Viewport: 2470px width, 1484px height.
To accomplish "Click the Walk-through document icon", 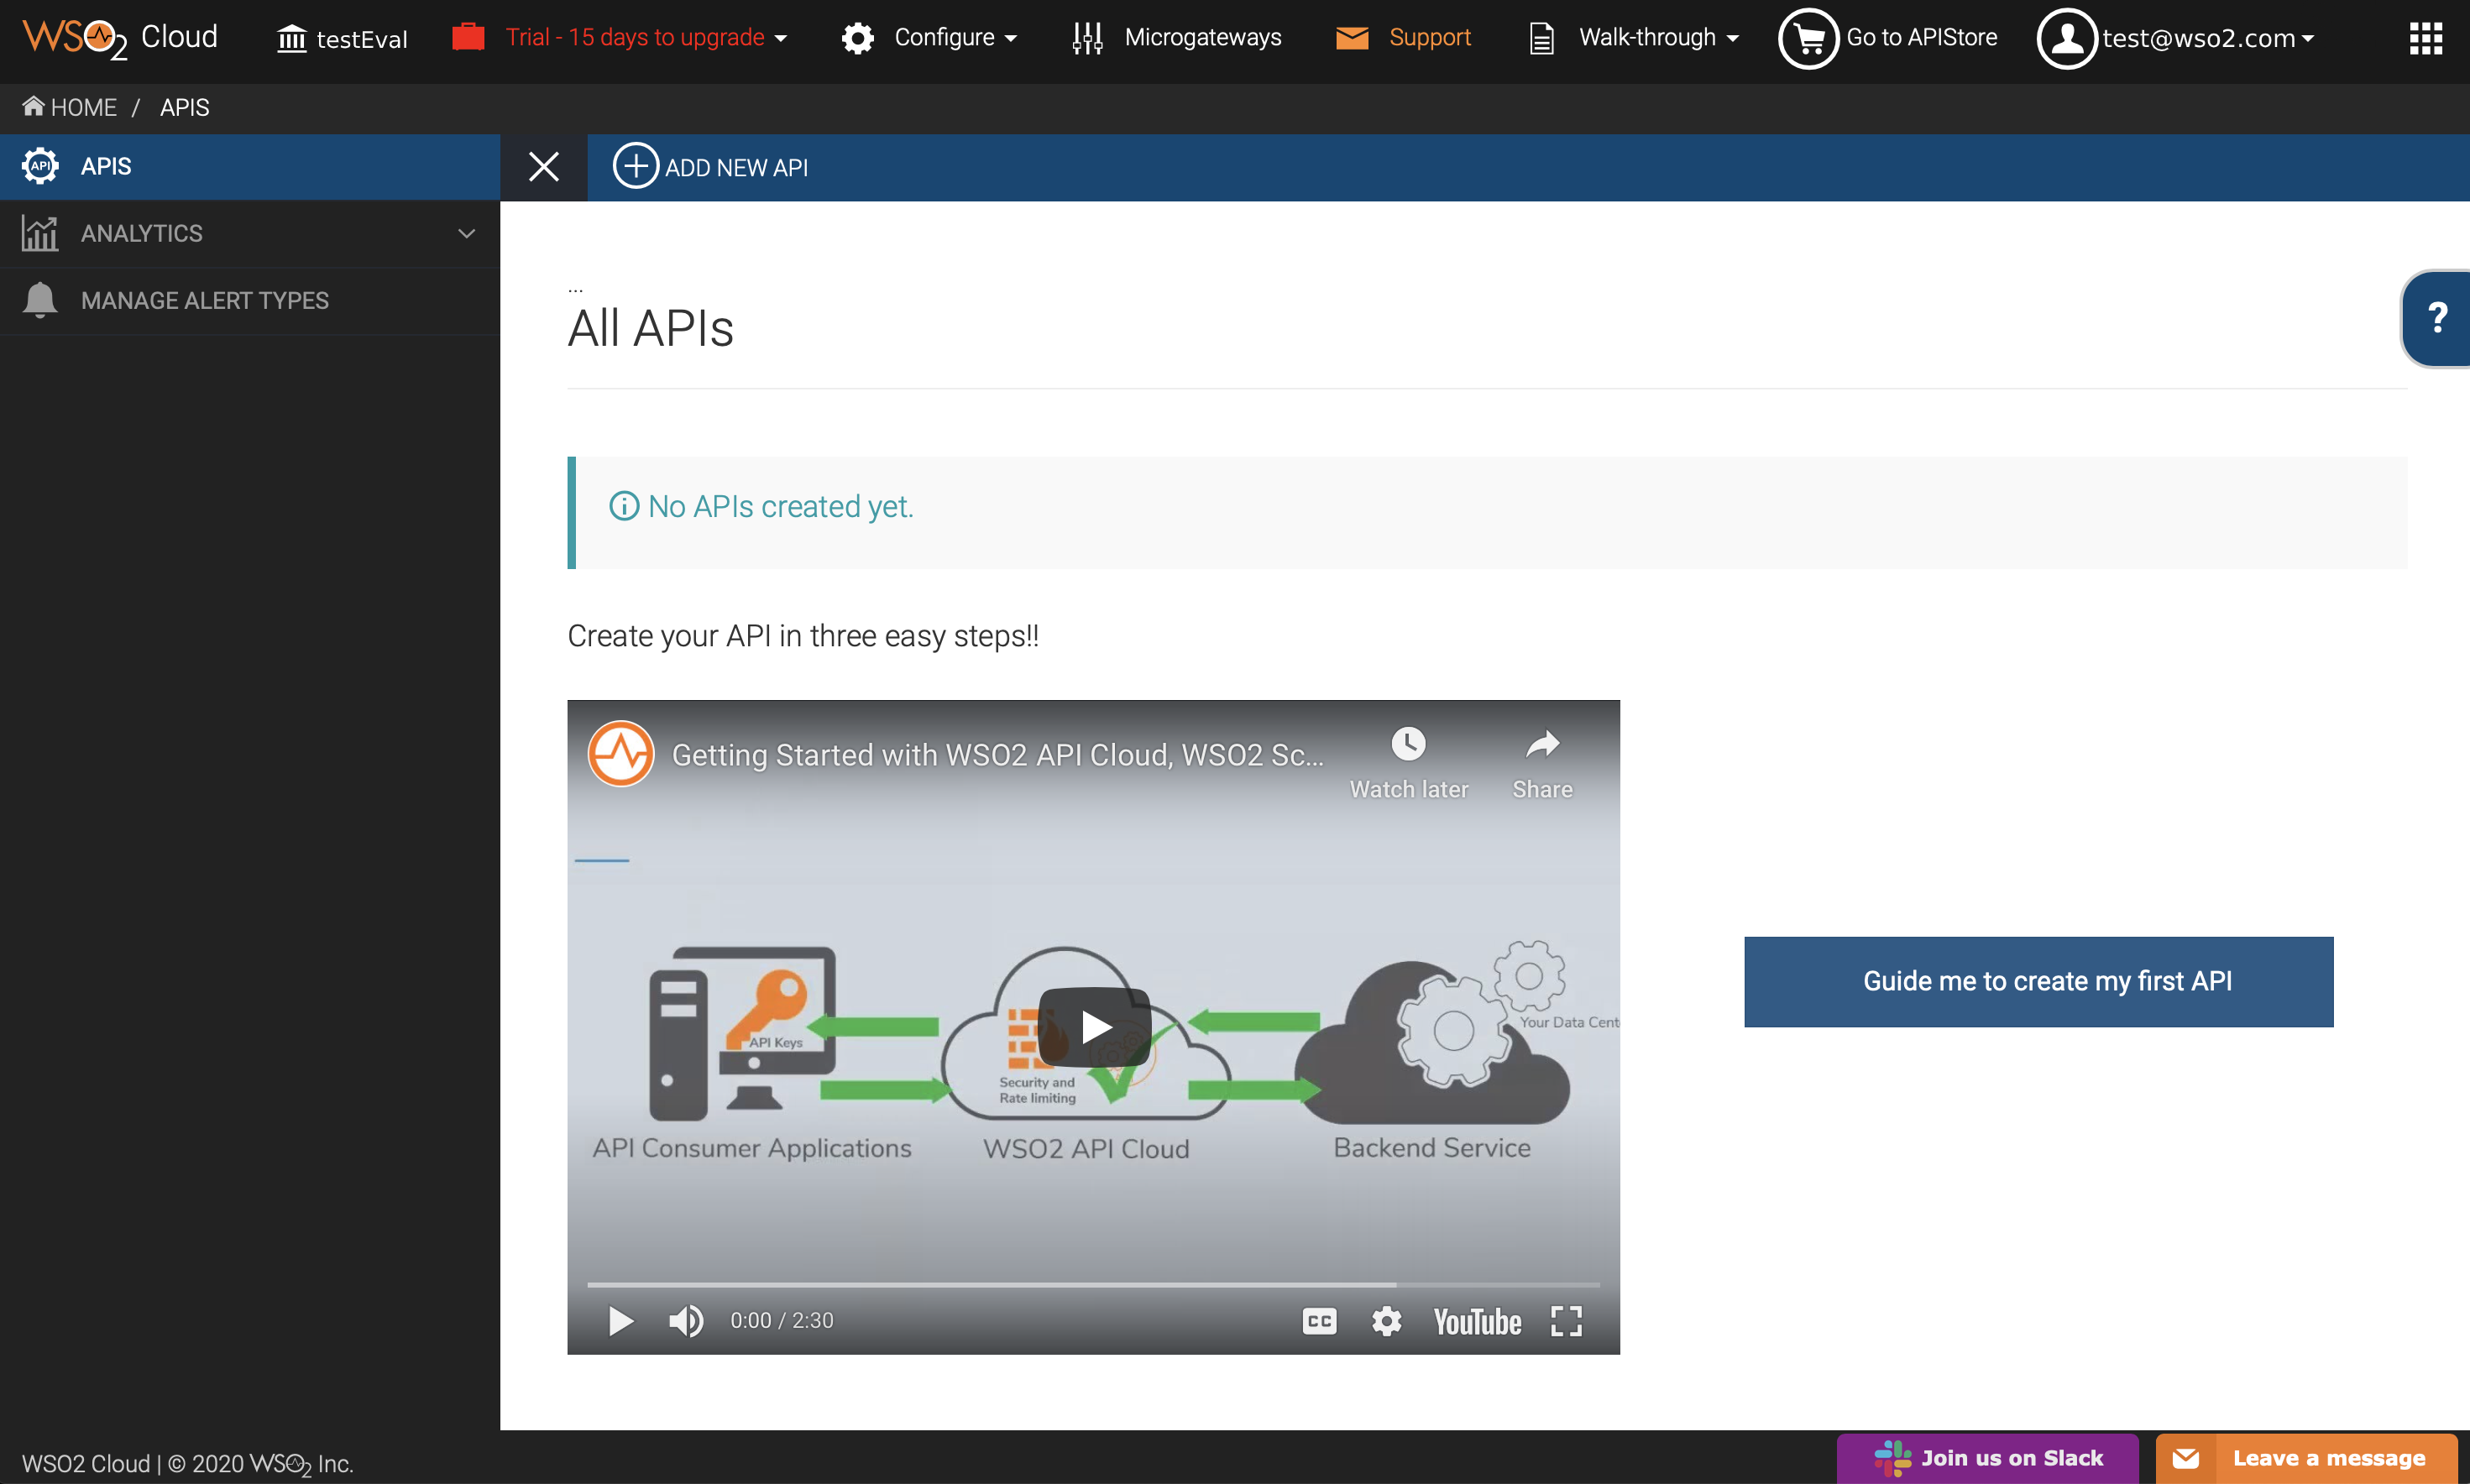I will 1542,38.
